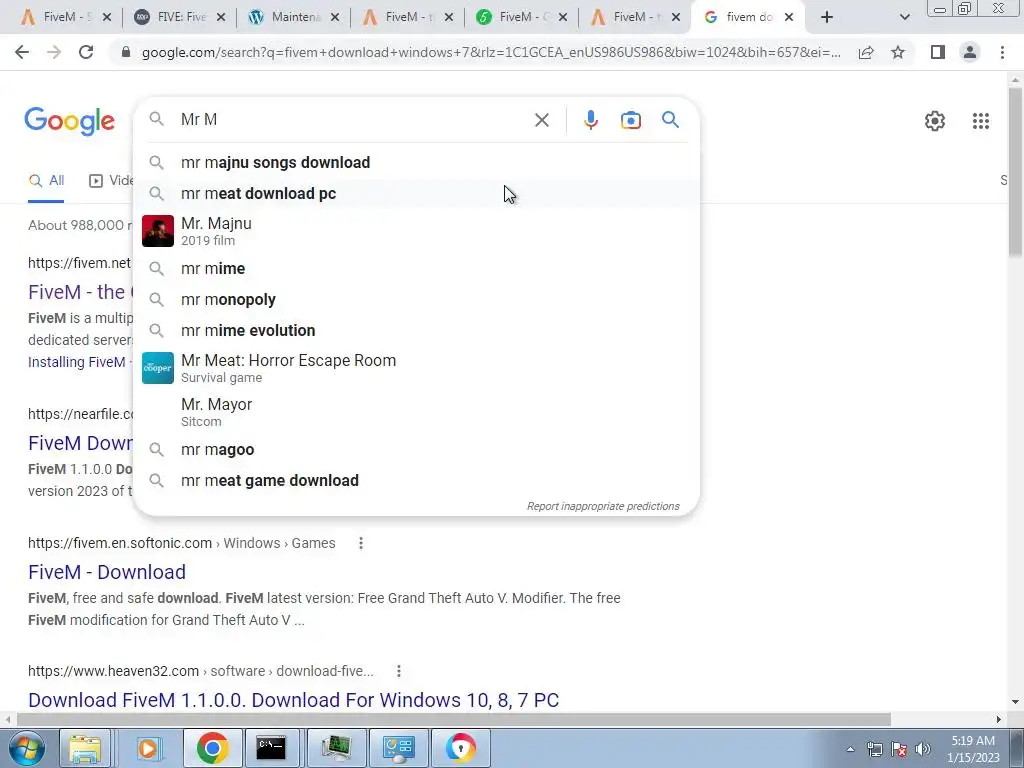Click the Mr. Majnu film thumbnail
Viewport: 1024px width, 768px height.
(158, 231)
